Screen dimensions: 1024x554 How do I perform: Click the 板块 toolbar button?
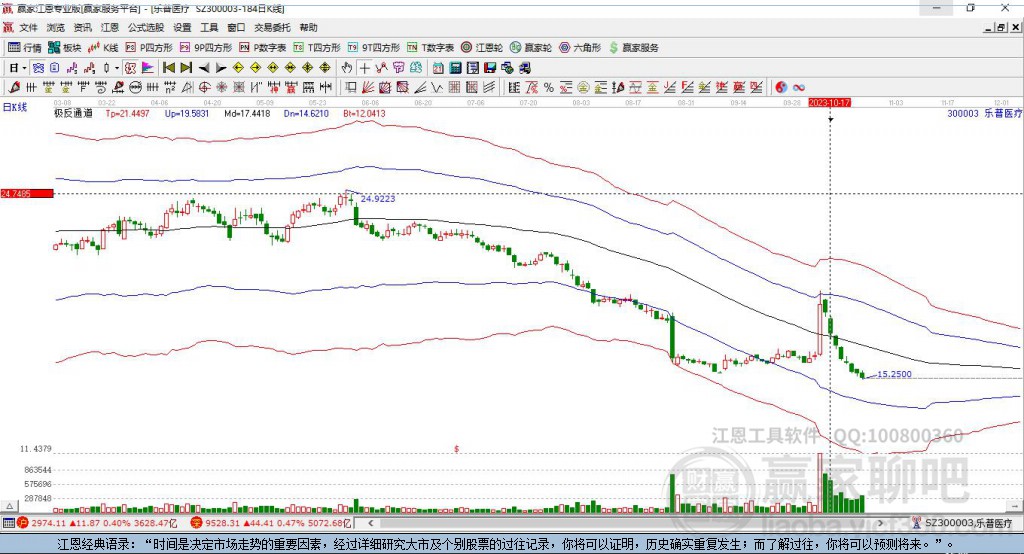(65, 48)
